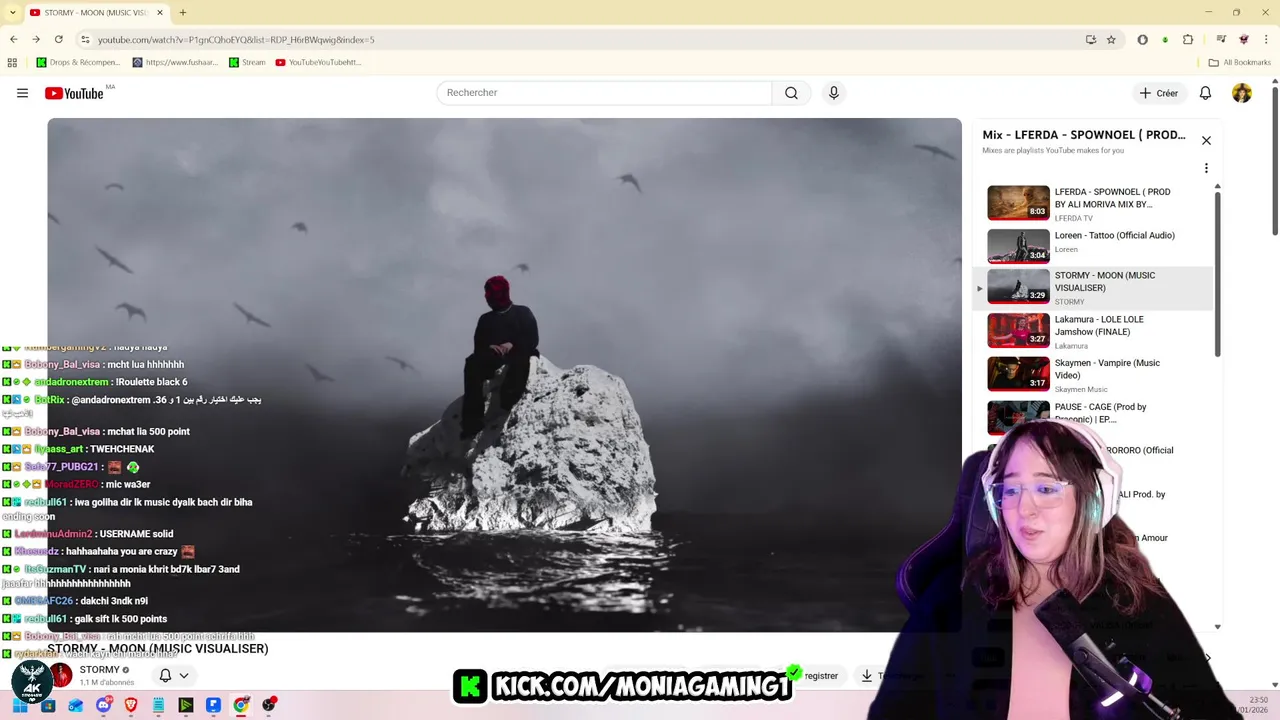The image size is (1280, 720).
Task: Focus the Rechercher search field
Action: click(x=604, y=93)
